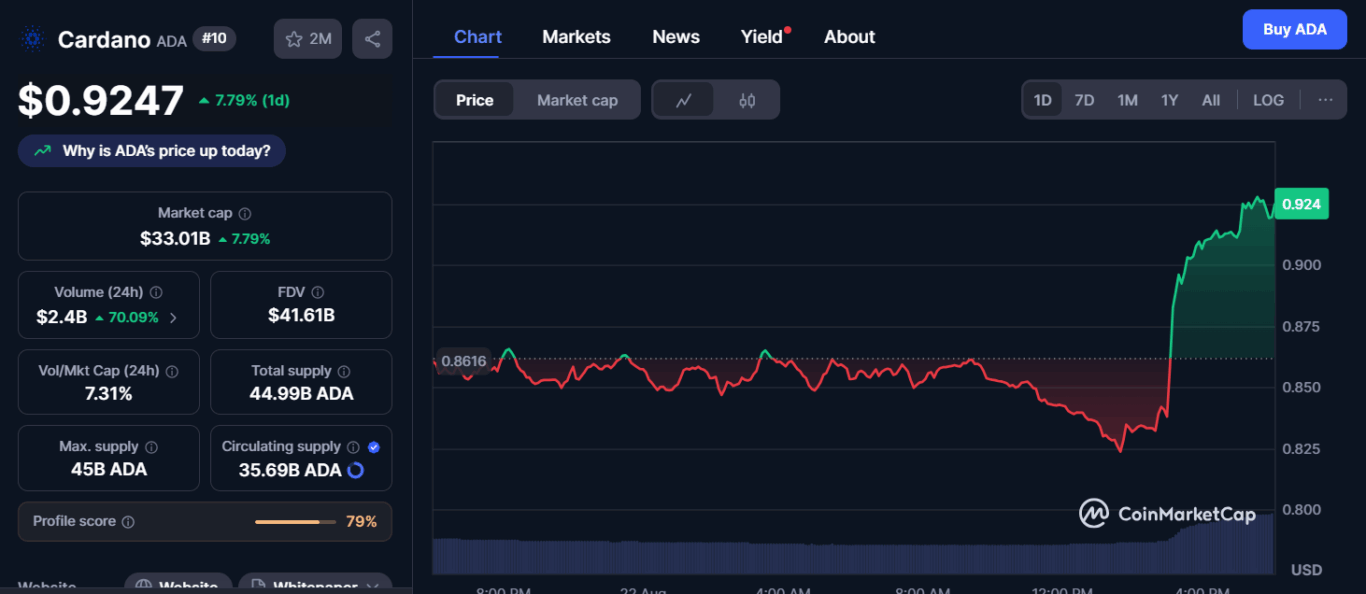This screenshot has height=594, width=1366.
Task: Click the trend arrow icon in ADA price question
Action: coord(42,151)
